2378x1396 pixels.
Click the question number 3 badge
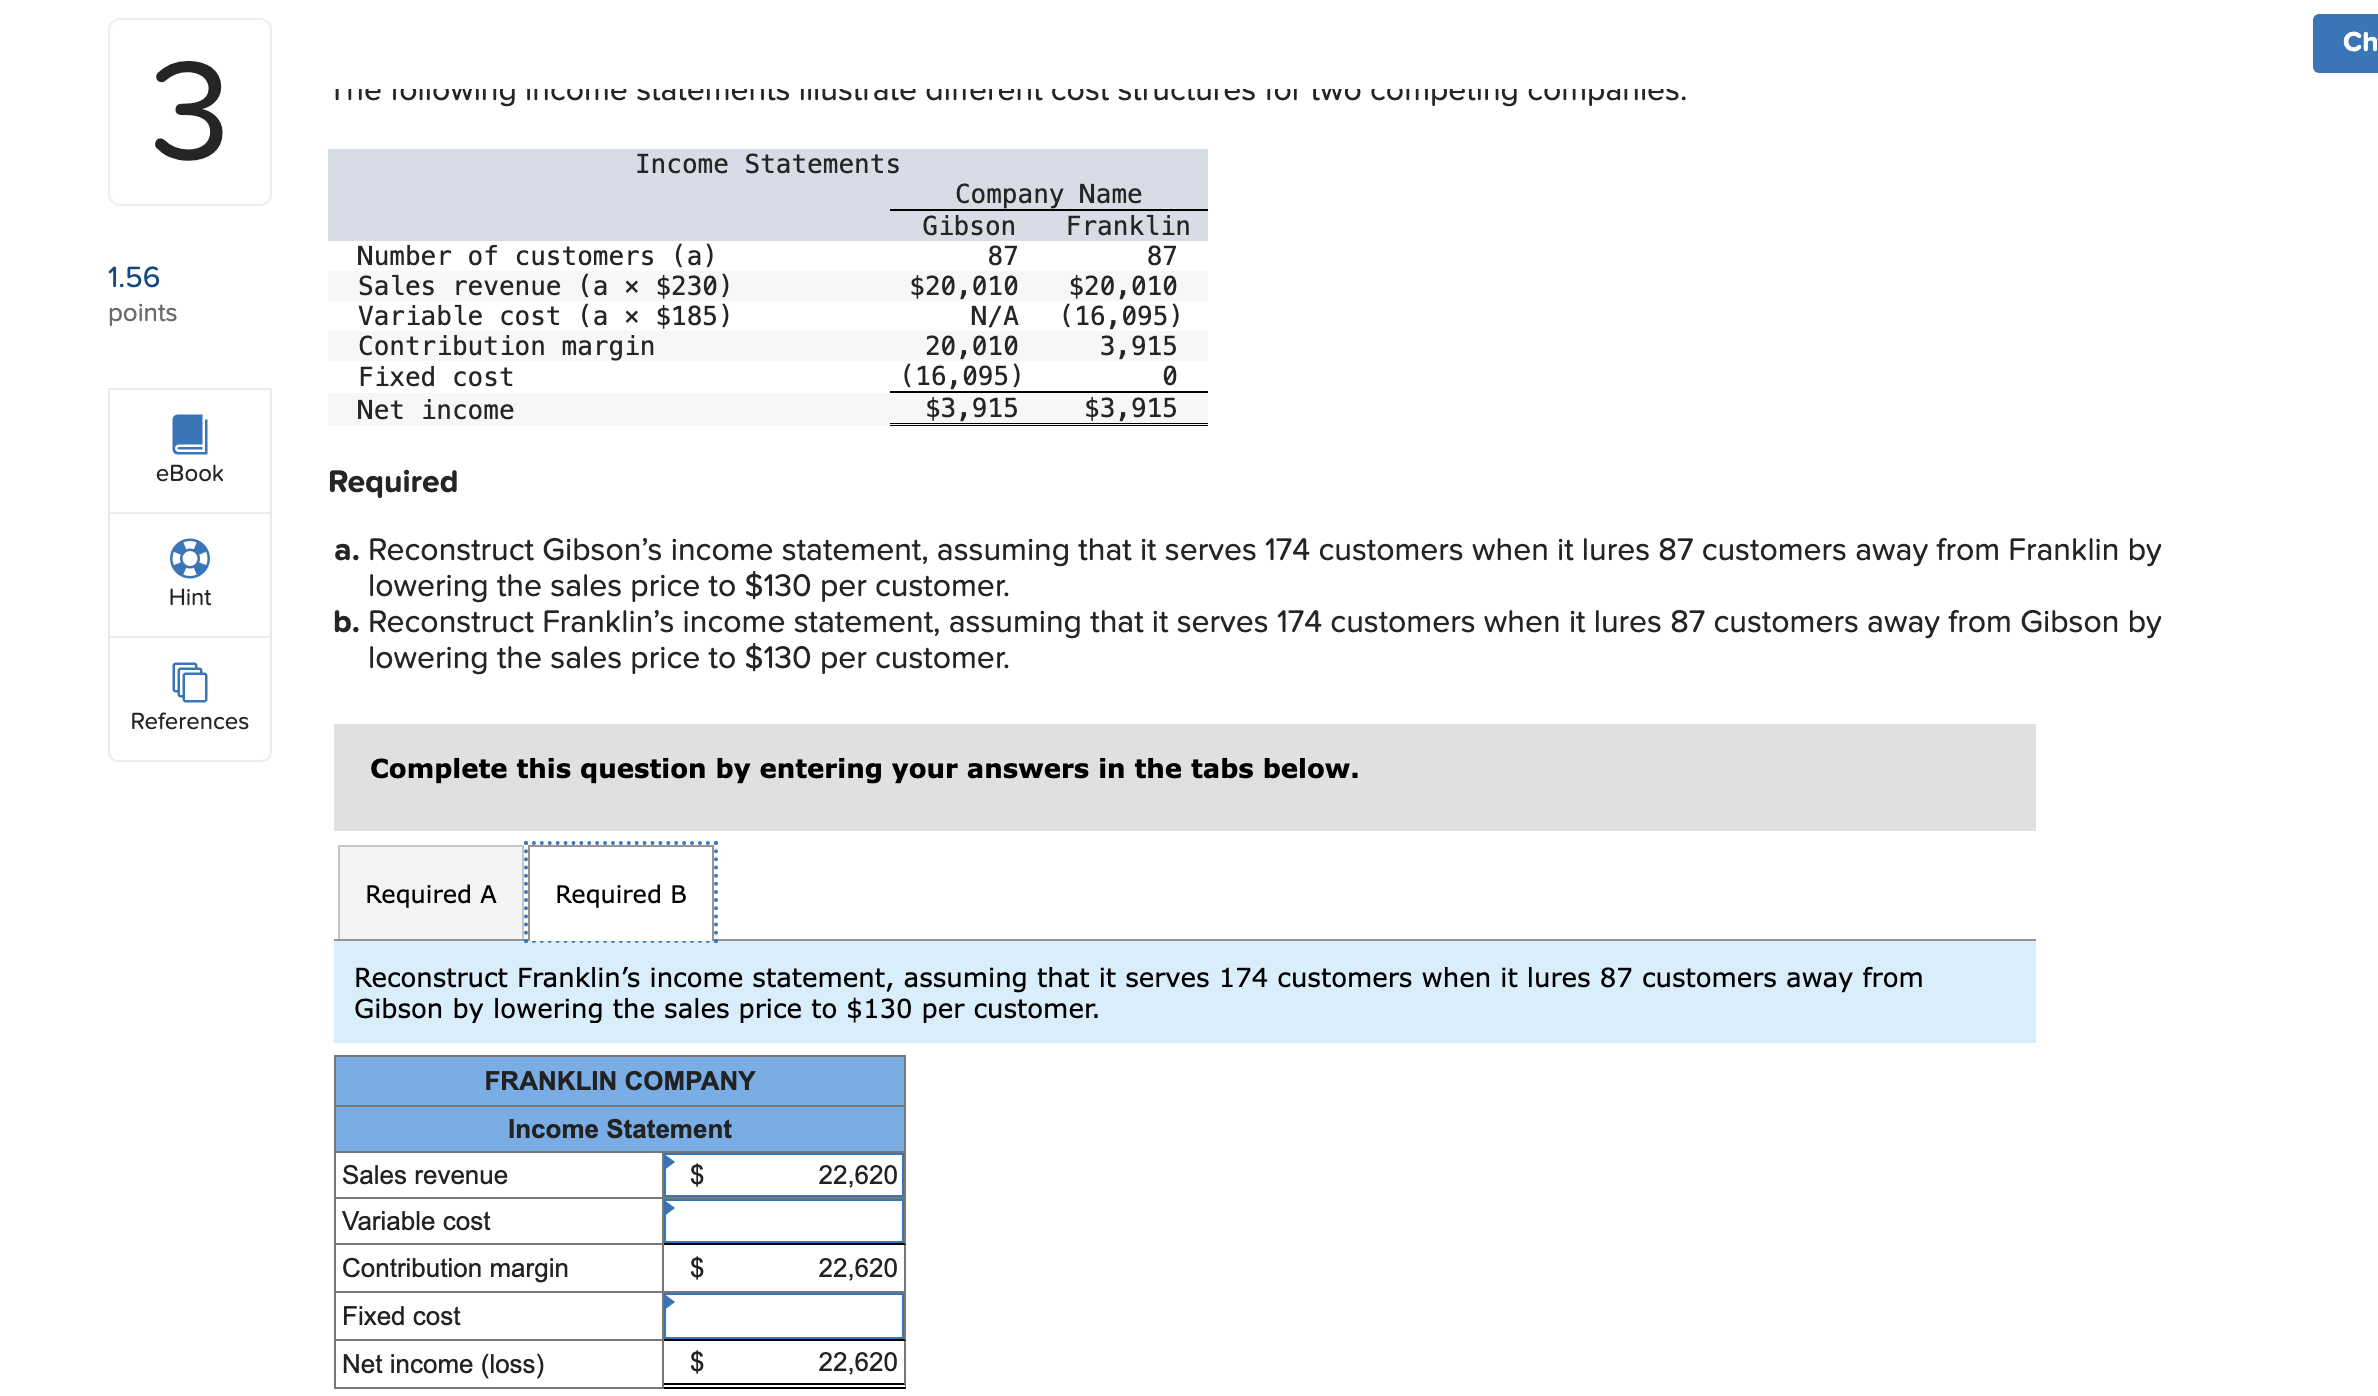(x=188, y=112)
